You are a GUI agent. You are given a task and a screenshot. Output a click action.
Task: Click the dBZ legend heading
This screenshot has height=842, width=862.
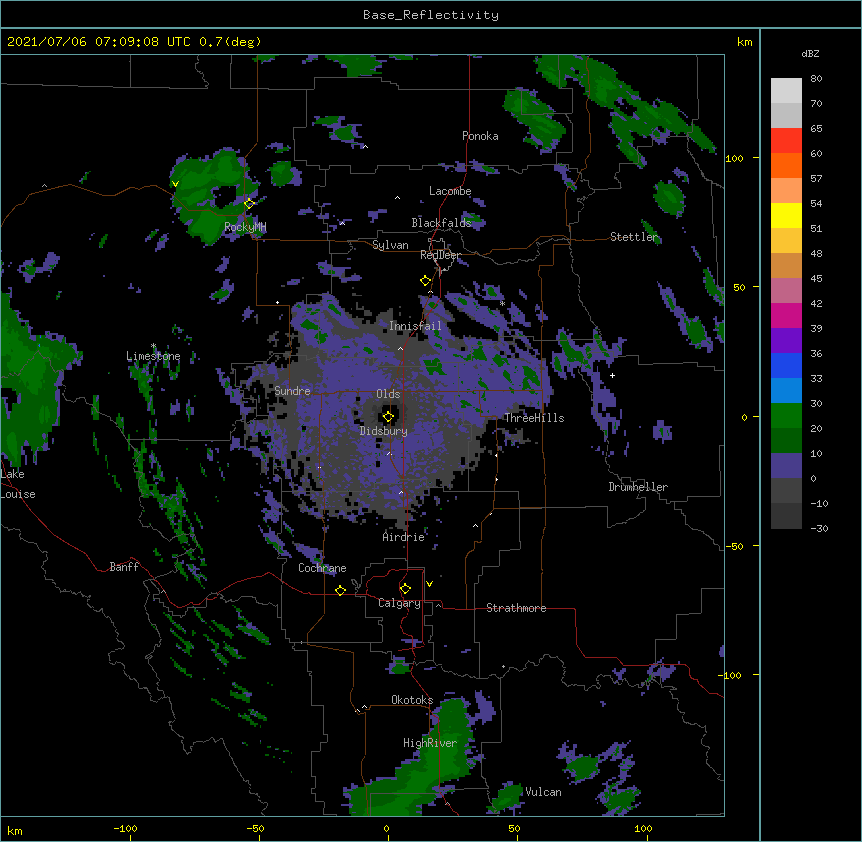click(x=810, y=54)
